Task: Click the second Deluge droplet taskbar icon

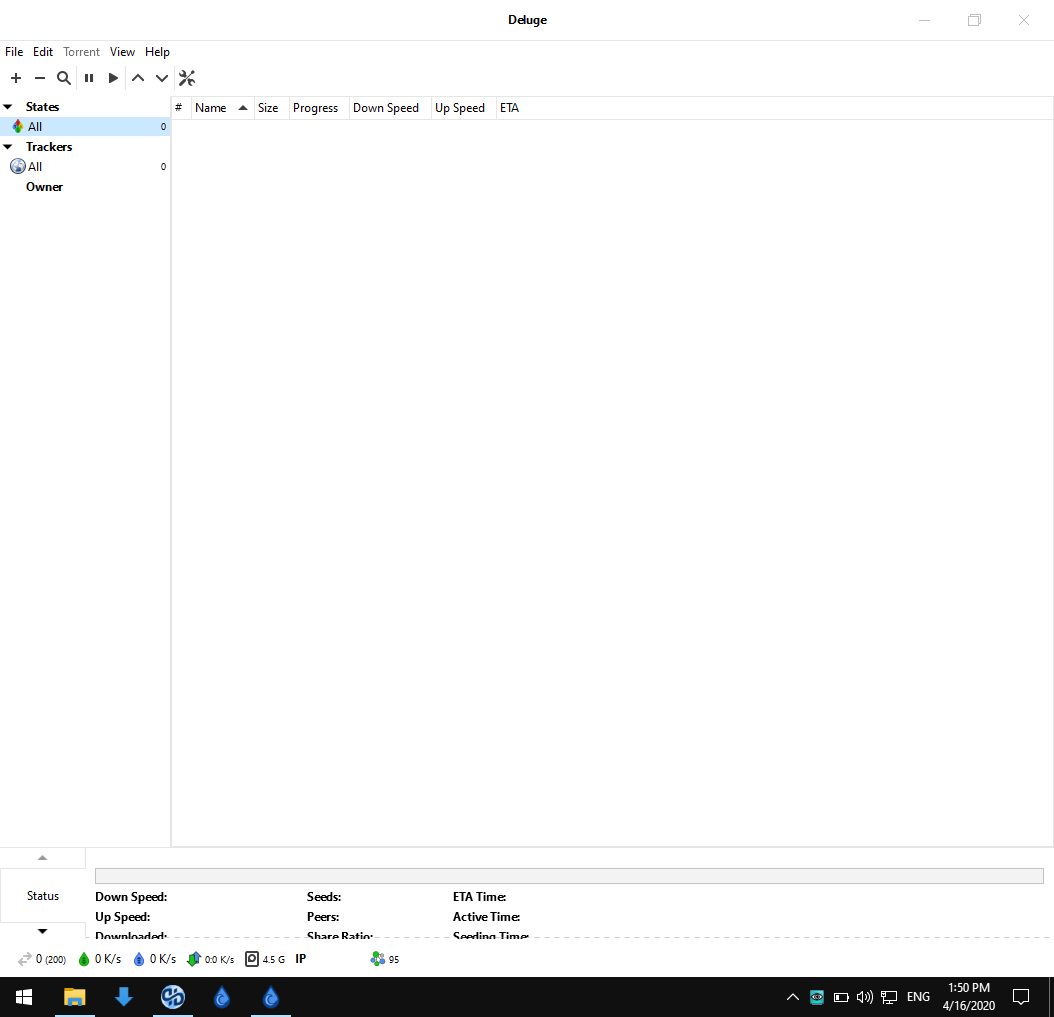Action: tap(271, 997)
